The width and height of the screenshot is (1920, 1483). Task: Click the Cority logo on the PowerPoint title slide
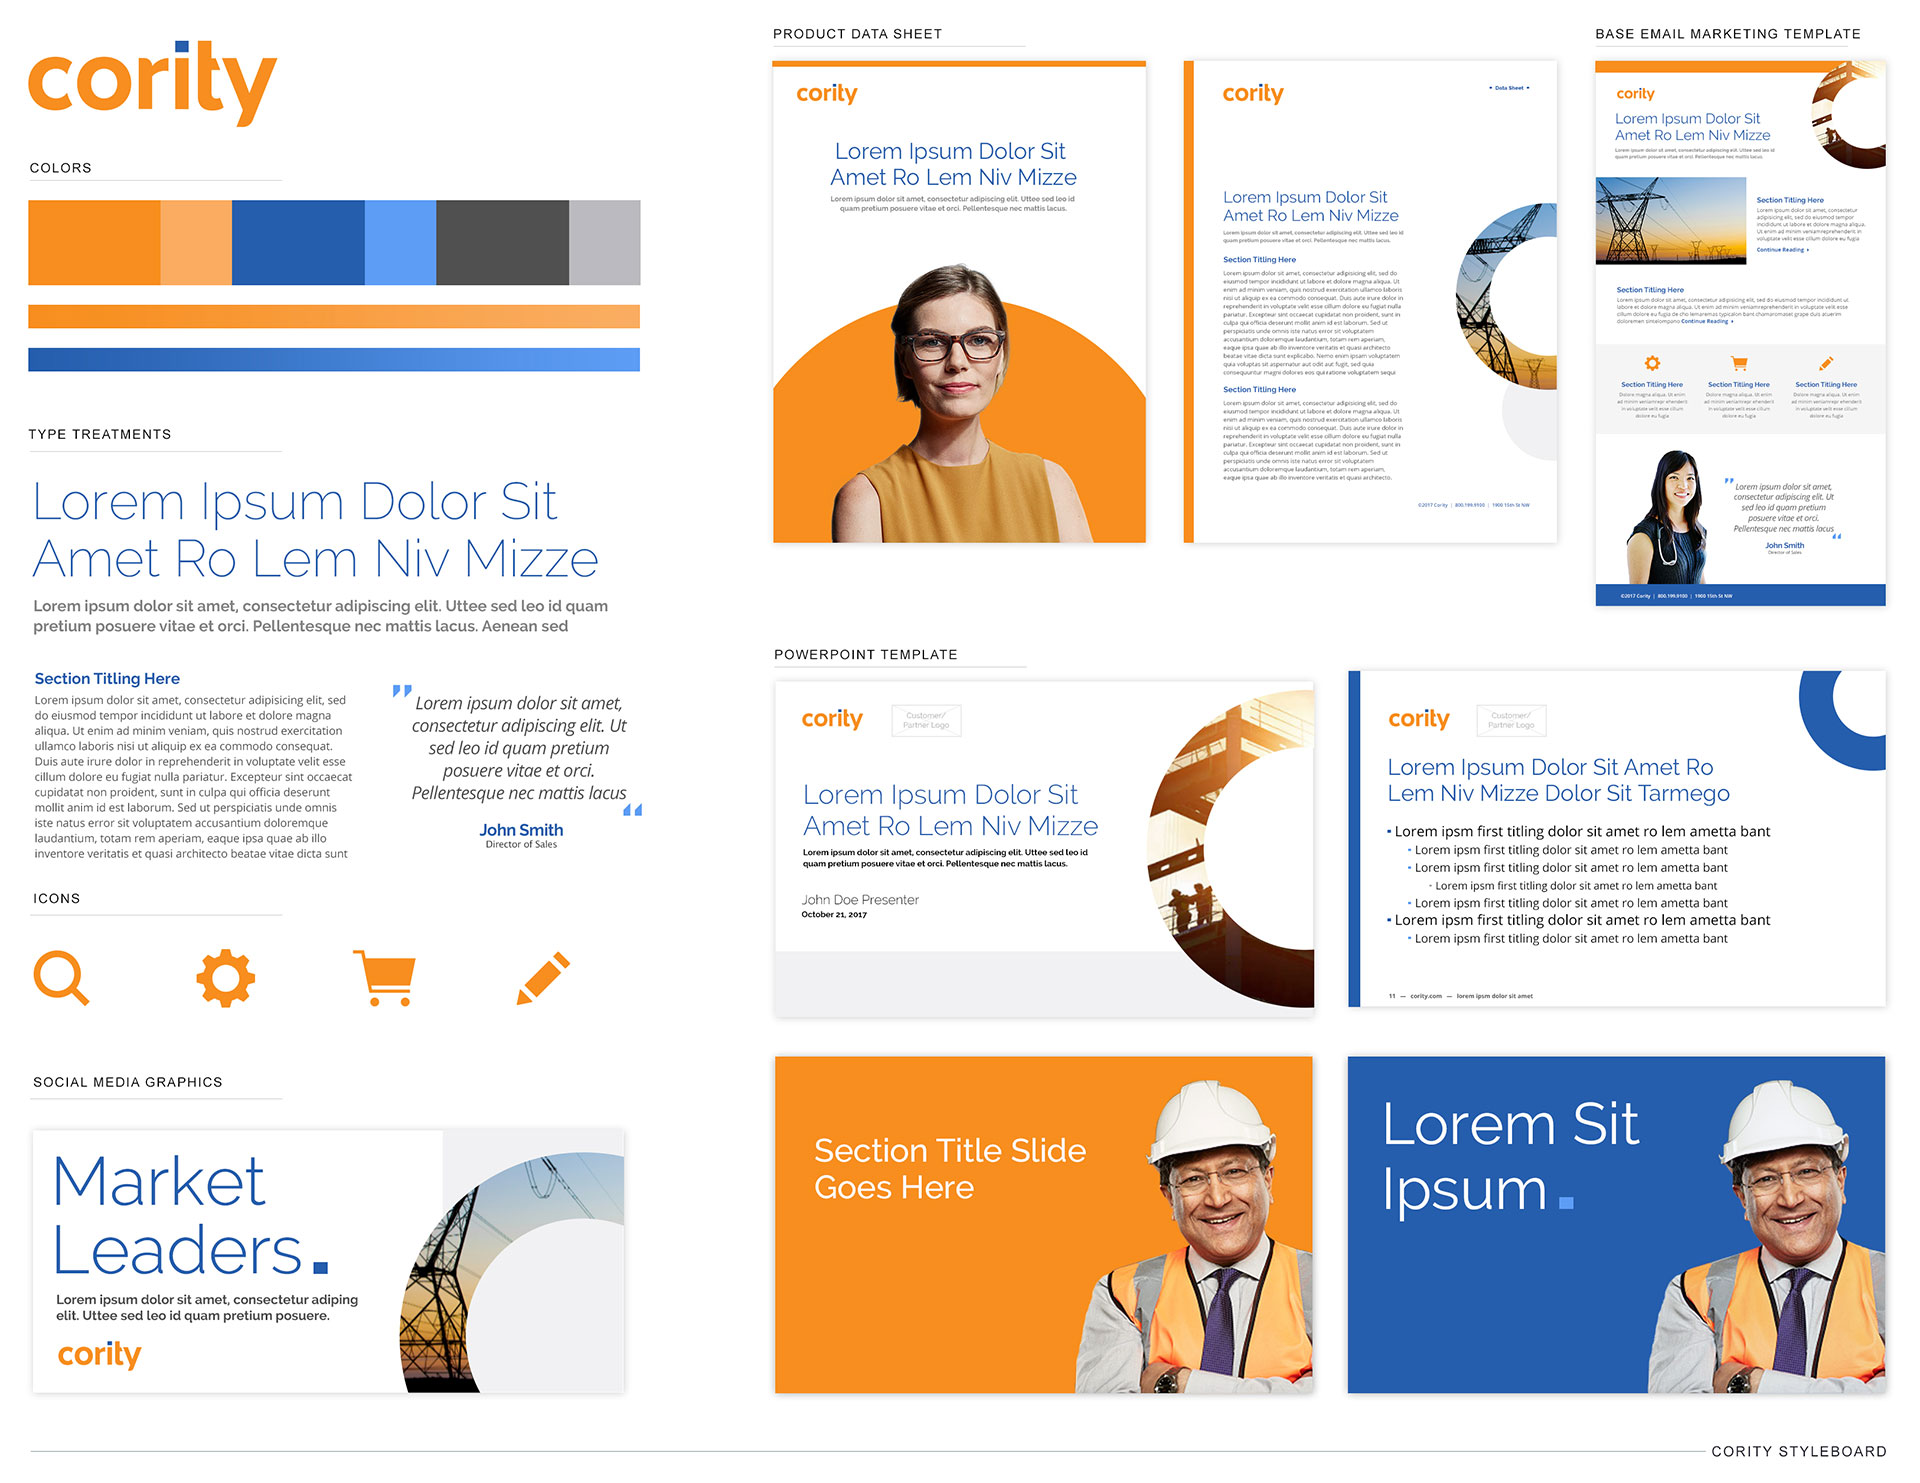click(x=832, y=719)
